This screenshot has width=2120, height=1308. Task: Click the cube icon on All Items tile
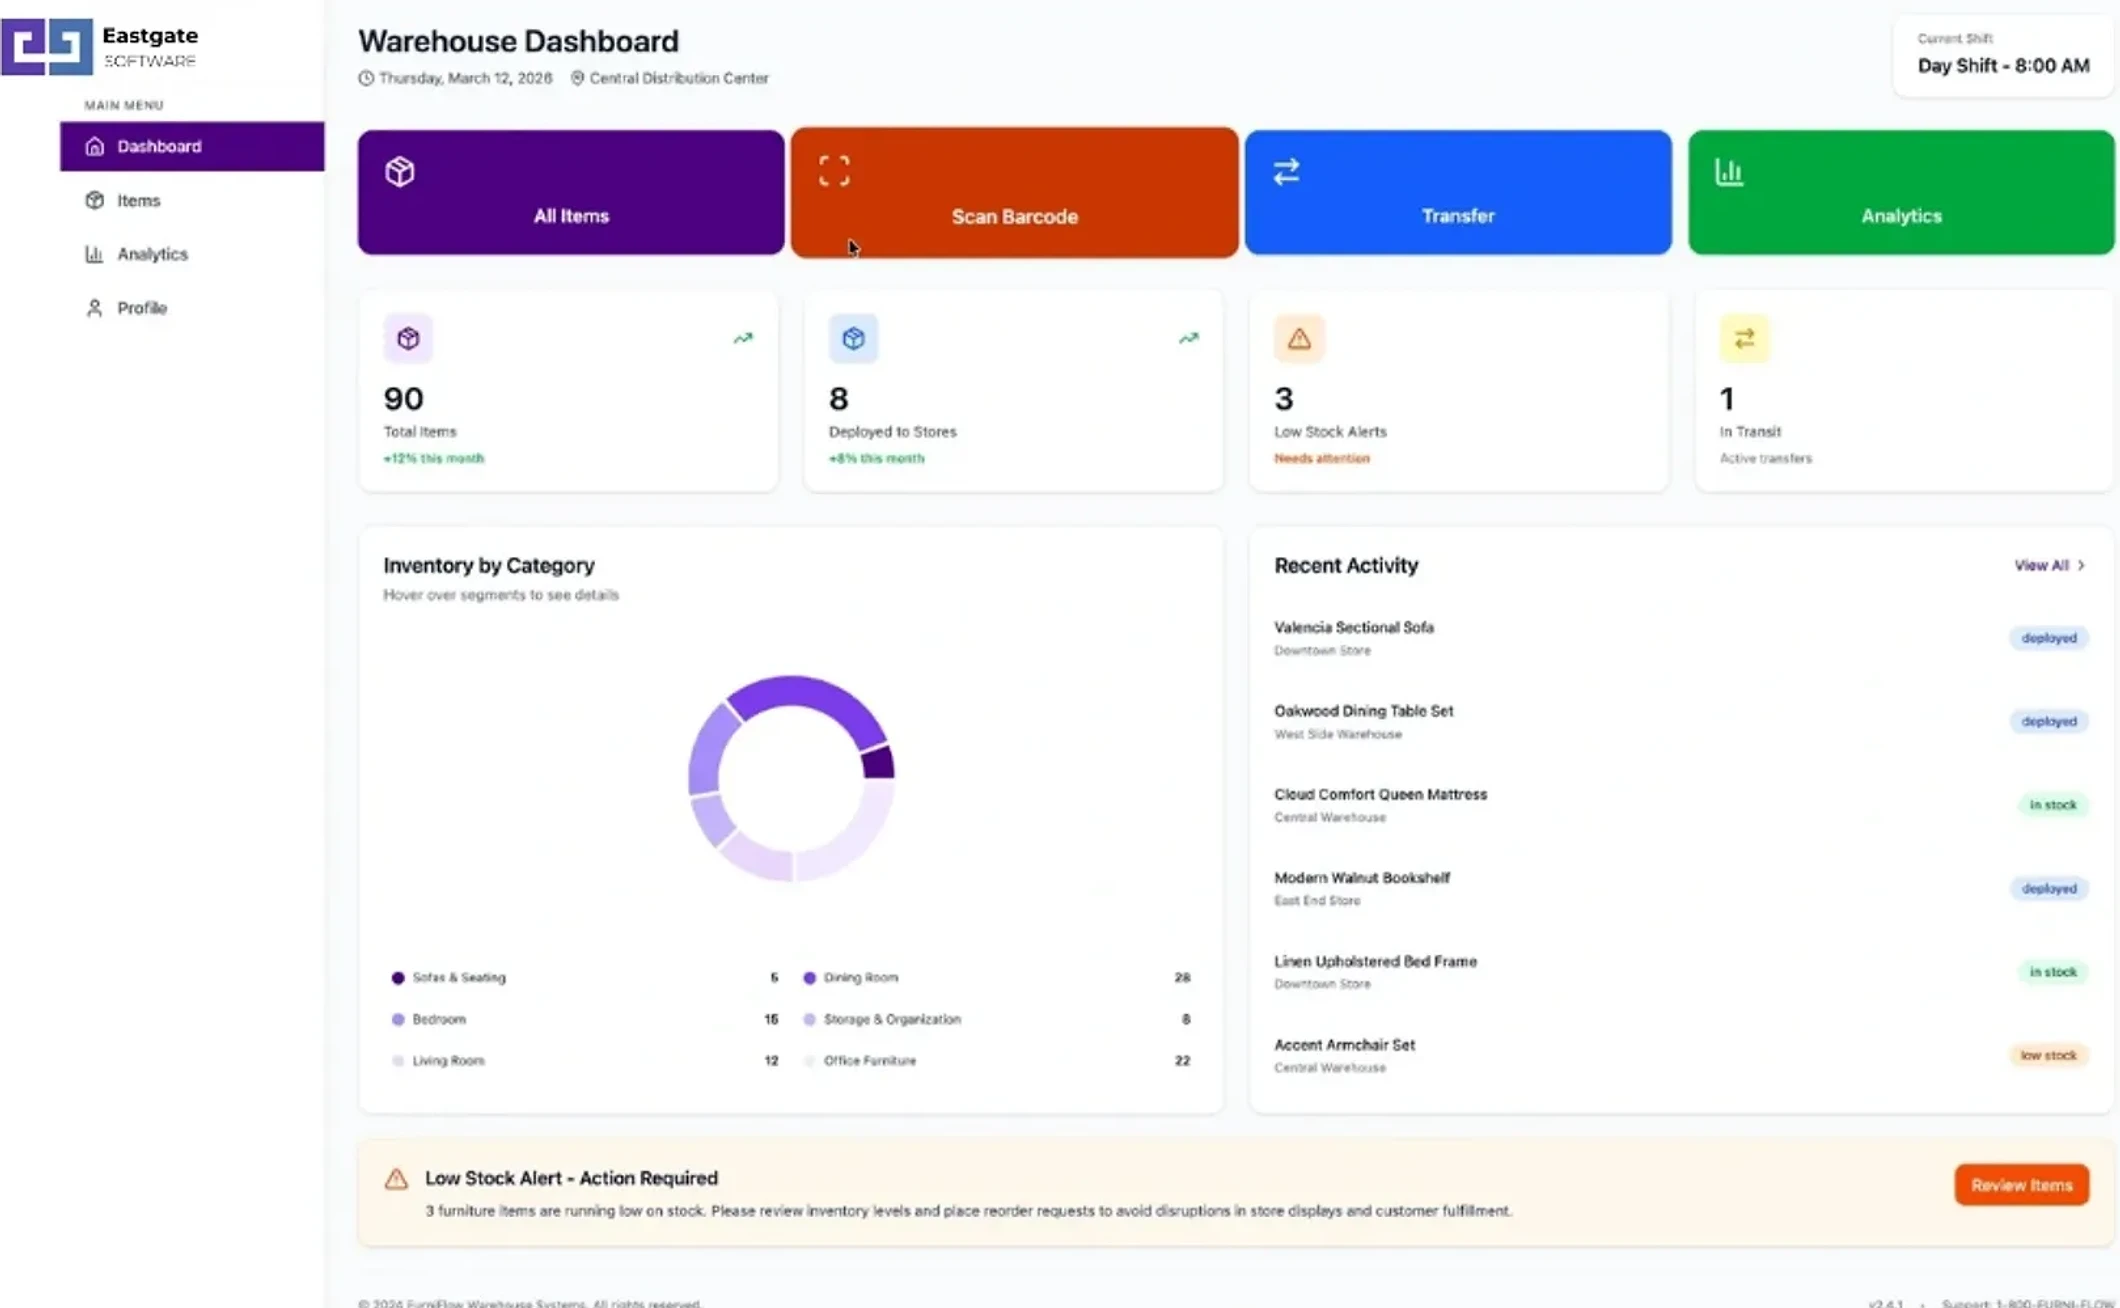400,171
